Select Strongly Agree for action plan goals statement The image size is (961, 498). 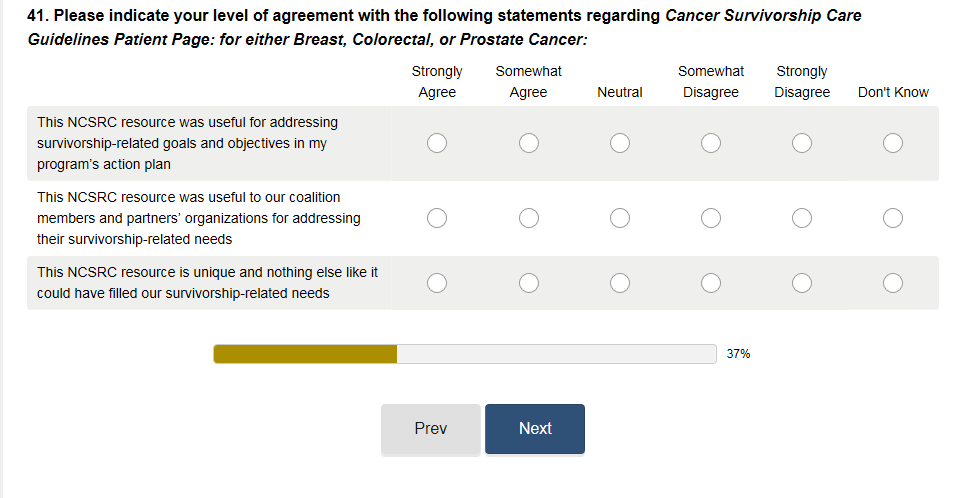tap(437, 144)
